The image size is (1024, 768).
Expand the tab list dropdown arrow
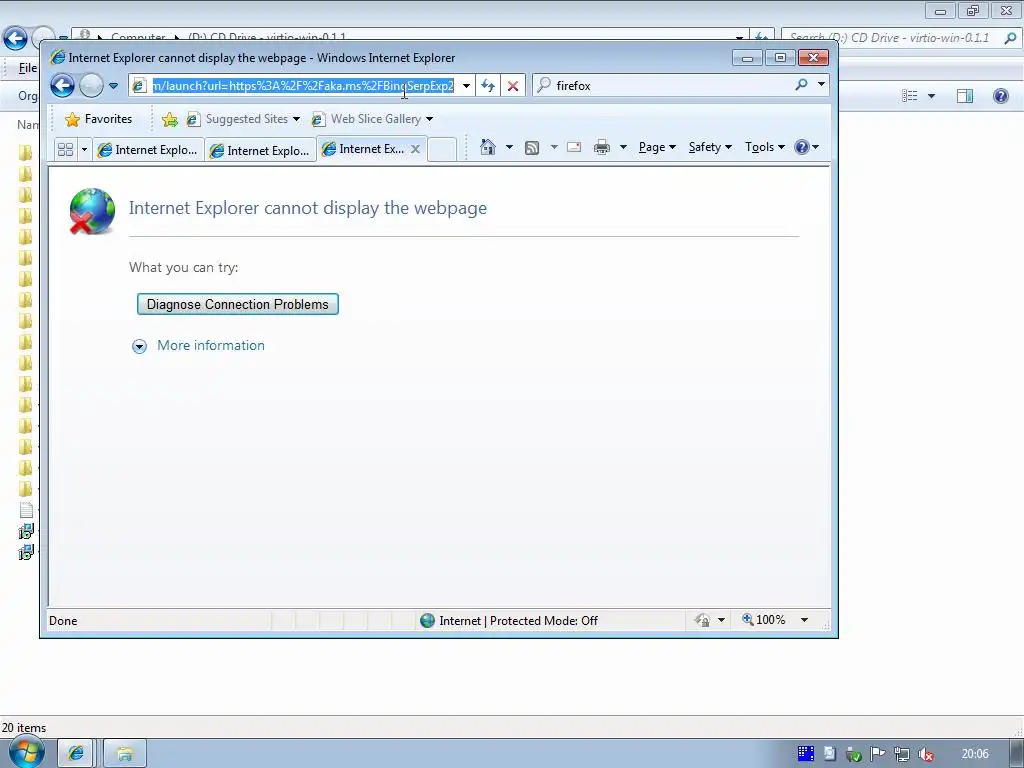click(84, 150)
